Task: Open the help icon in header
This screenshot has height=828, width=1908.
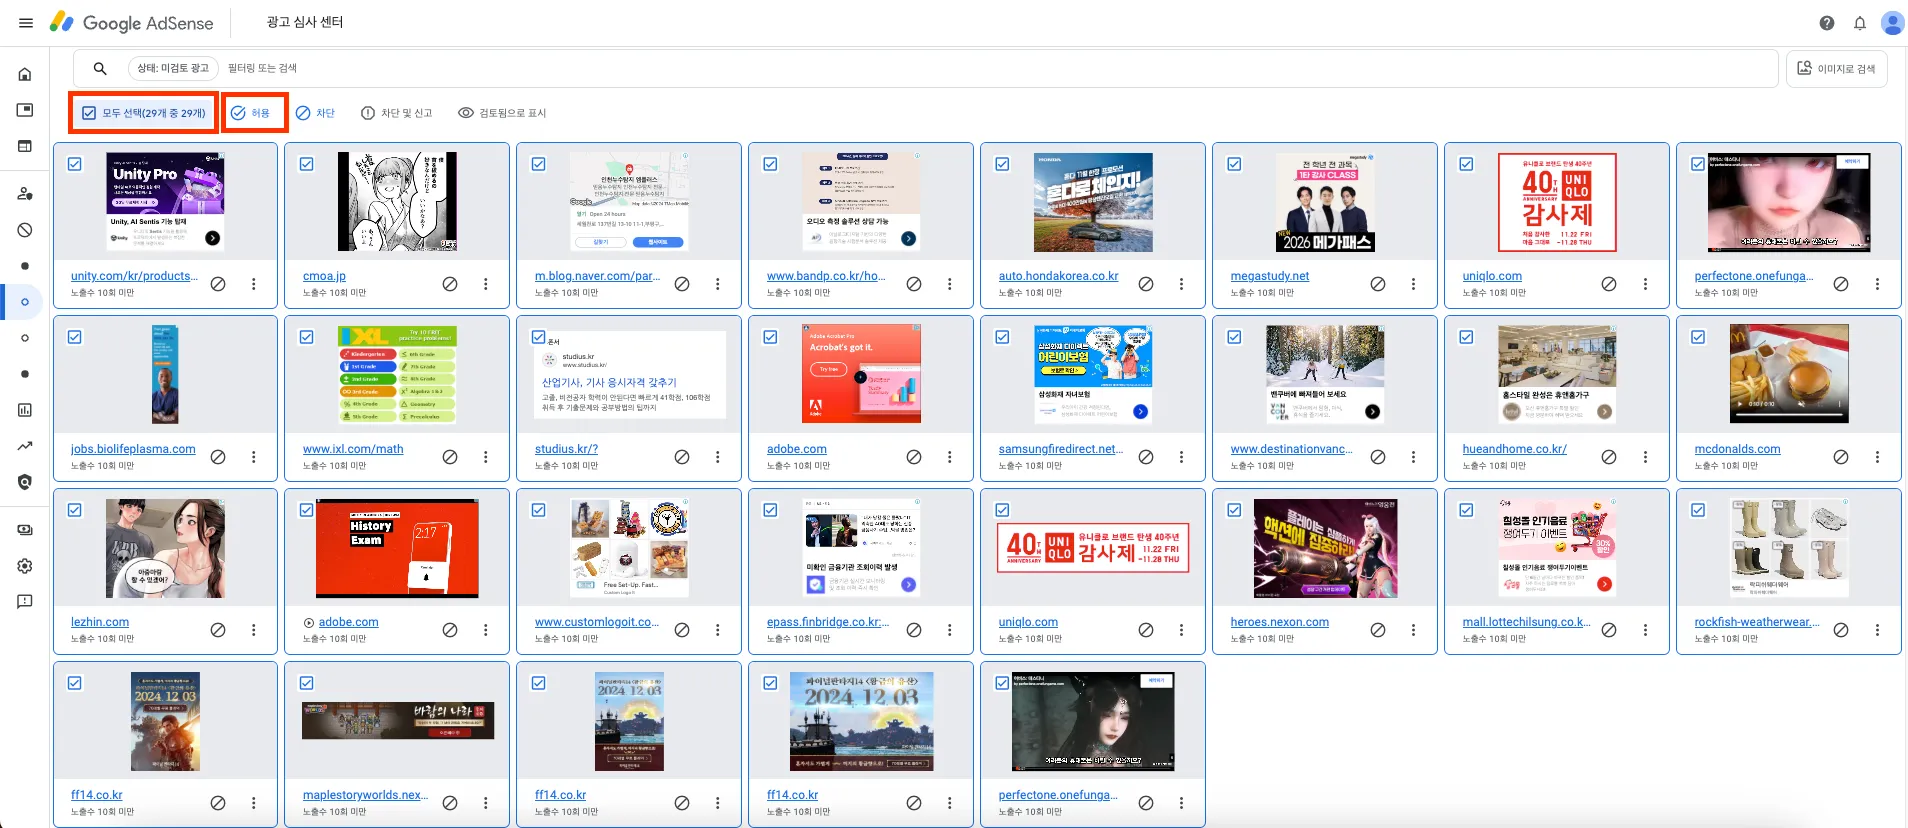Action: [1826, 23]
